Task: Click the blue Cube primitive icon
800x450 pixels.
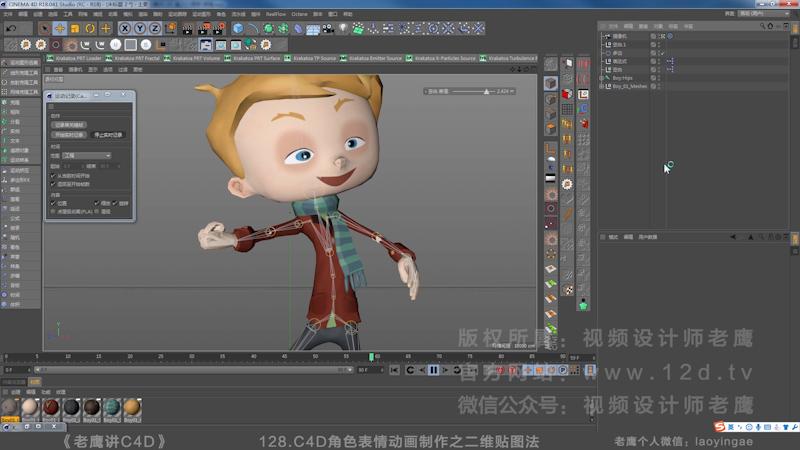Action: [238, 29]
